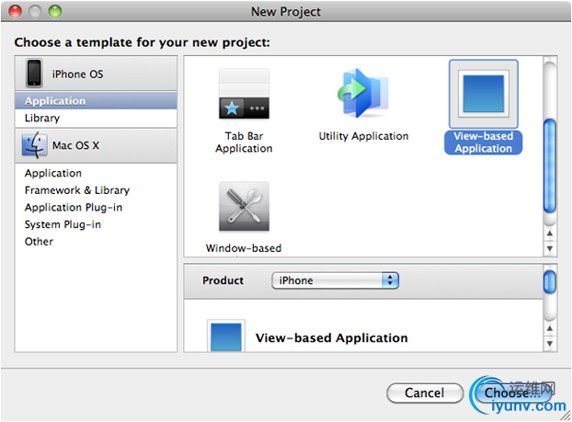Select Framework & Library category
Image resolution: width=572 pixels, height=422 pixels.
(x=96, y=190)
